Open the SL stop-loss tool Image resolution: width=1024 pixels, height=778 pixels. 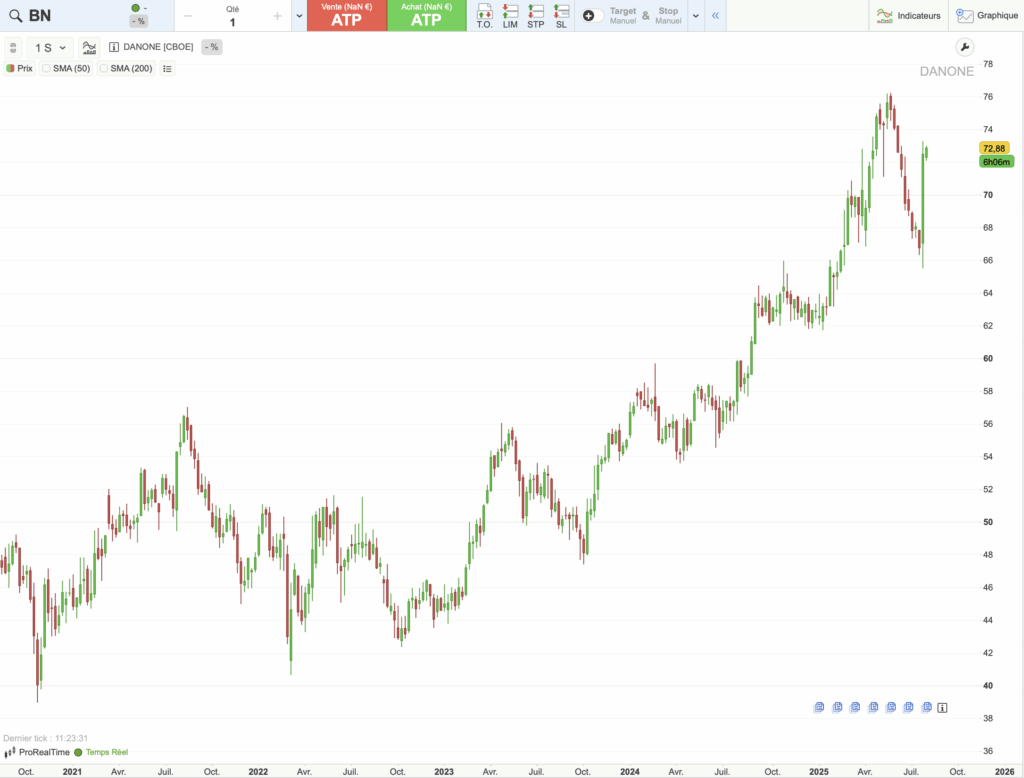[x=561, y=13]
